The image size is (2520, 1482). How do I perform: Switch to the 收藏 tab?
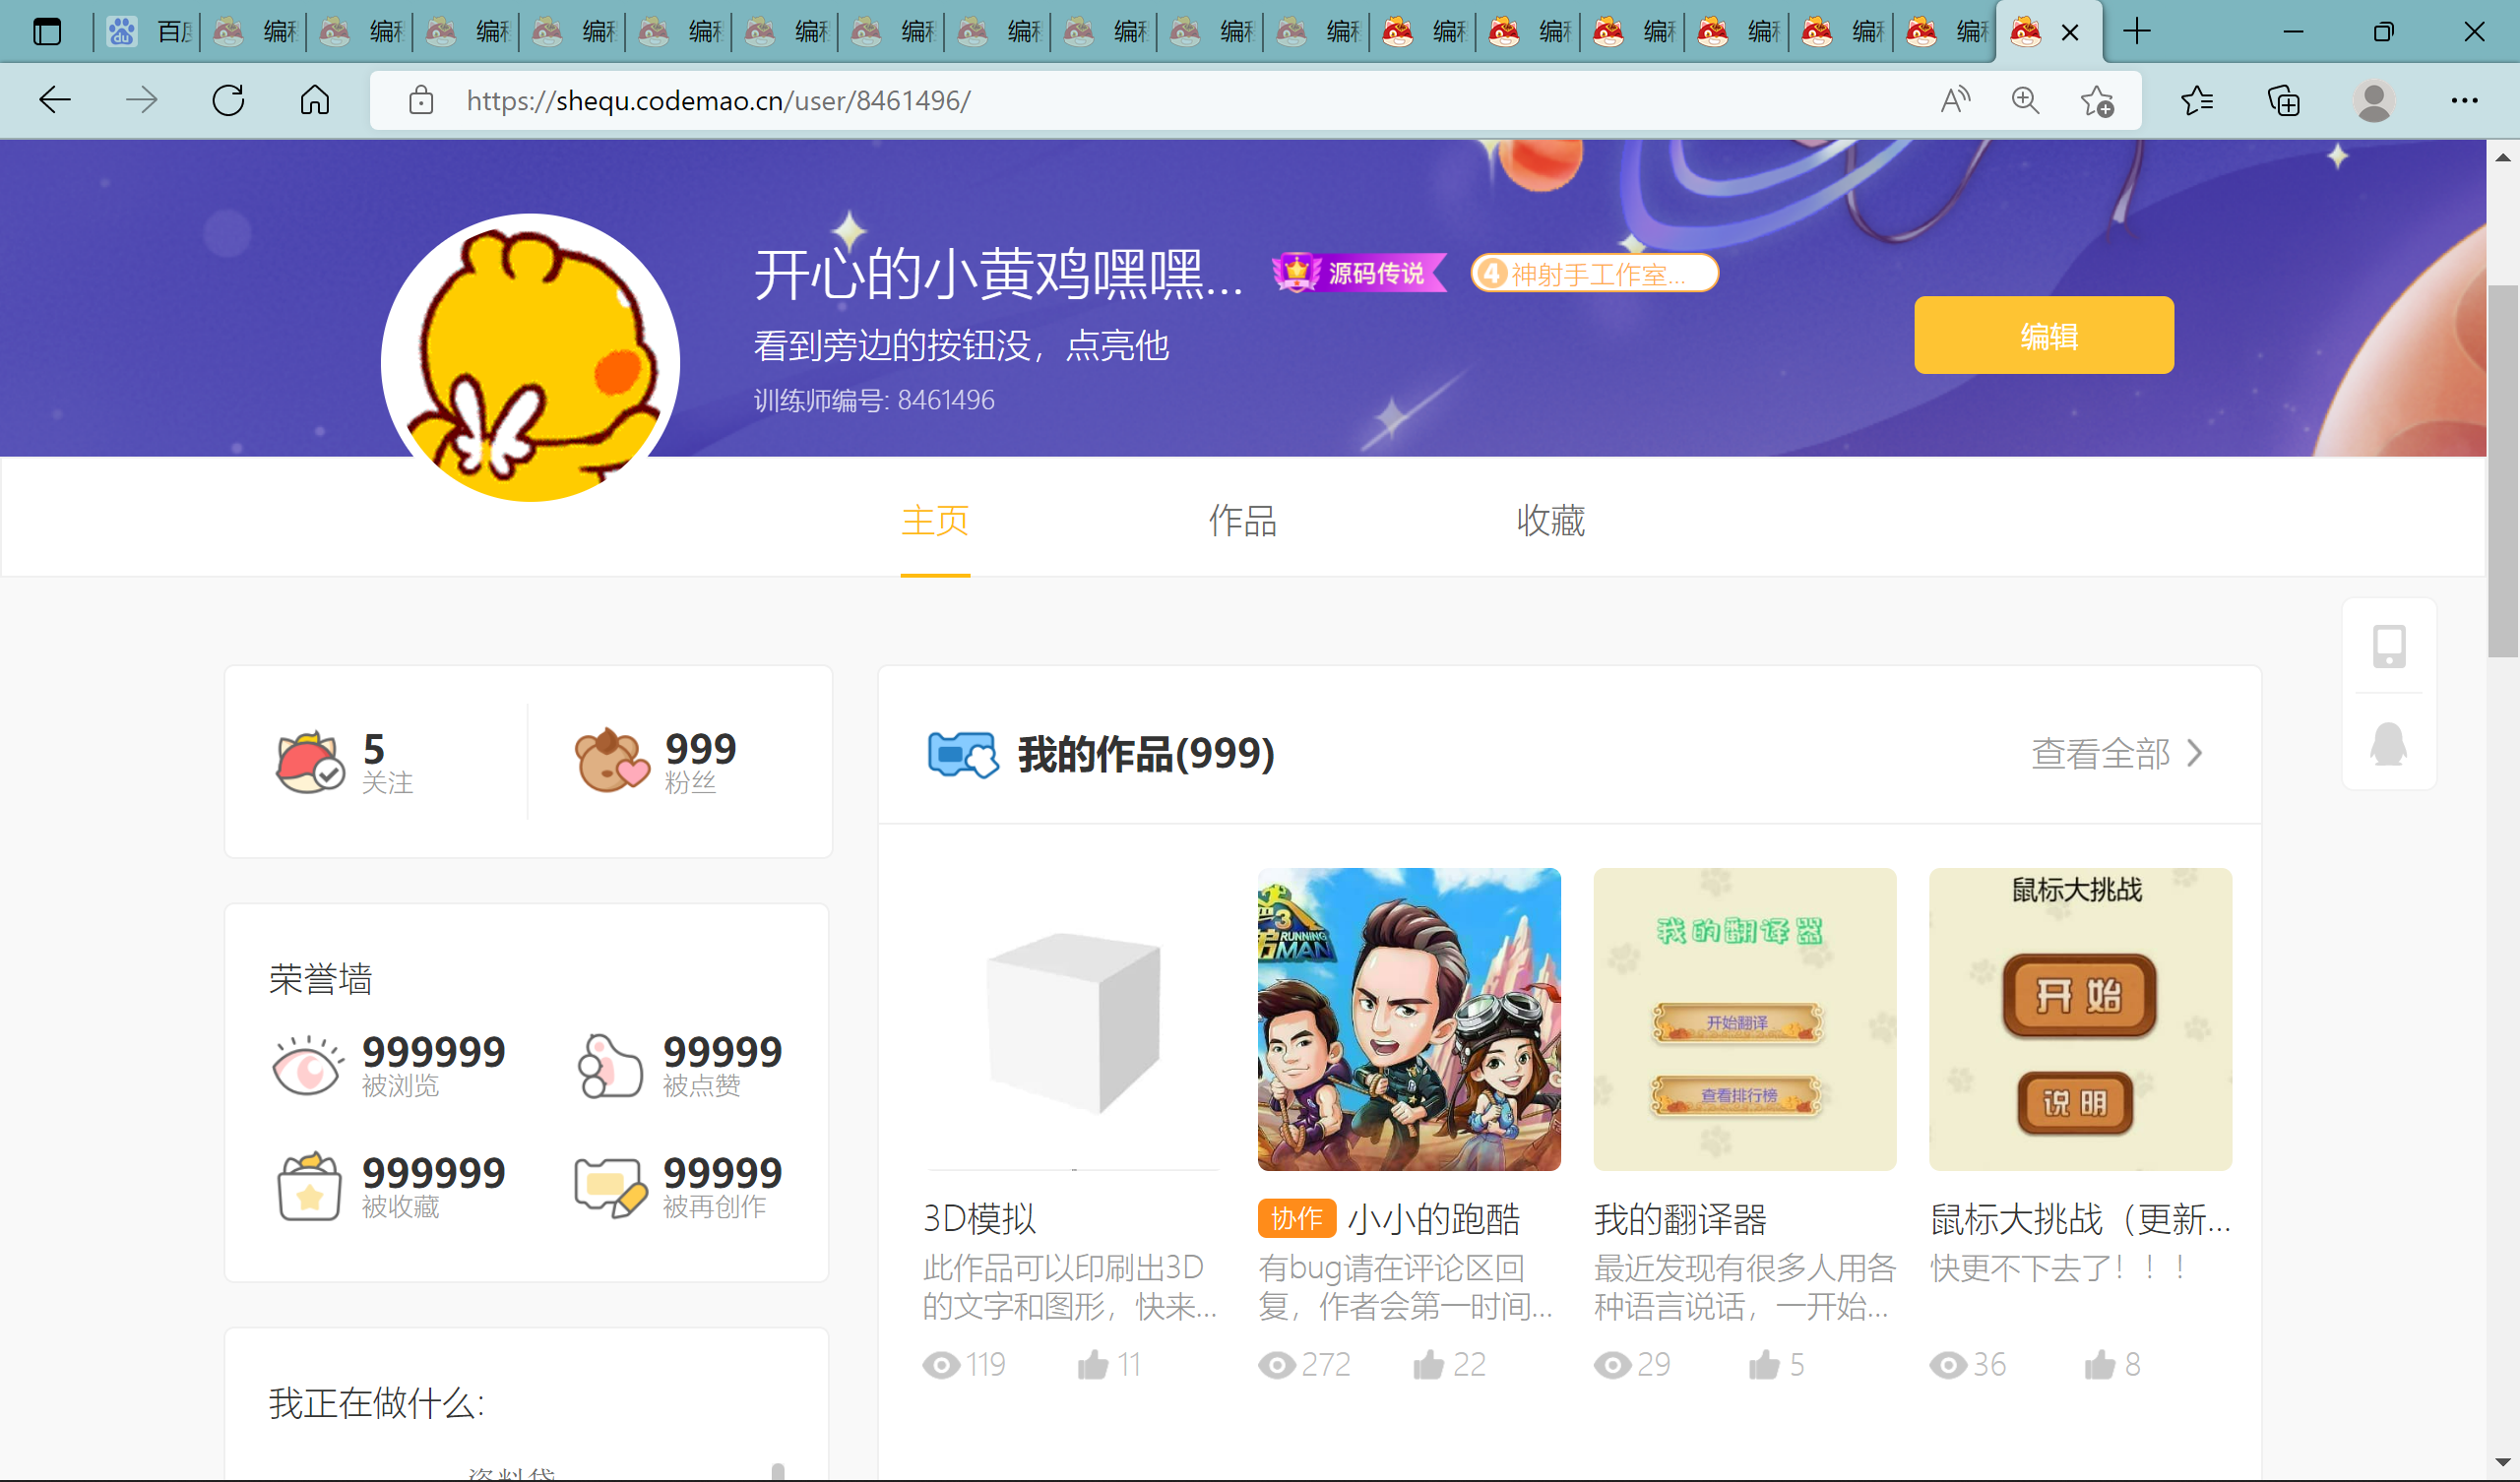tap(1550, 521)
